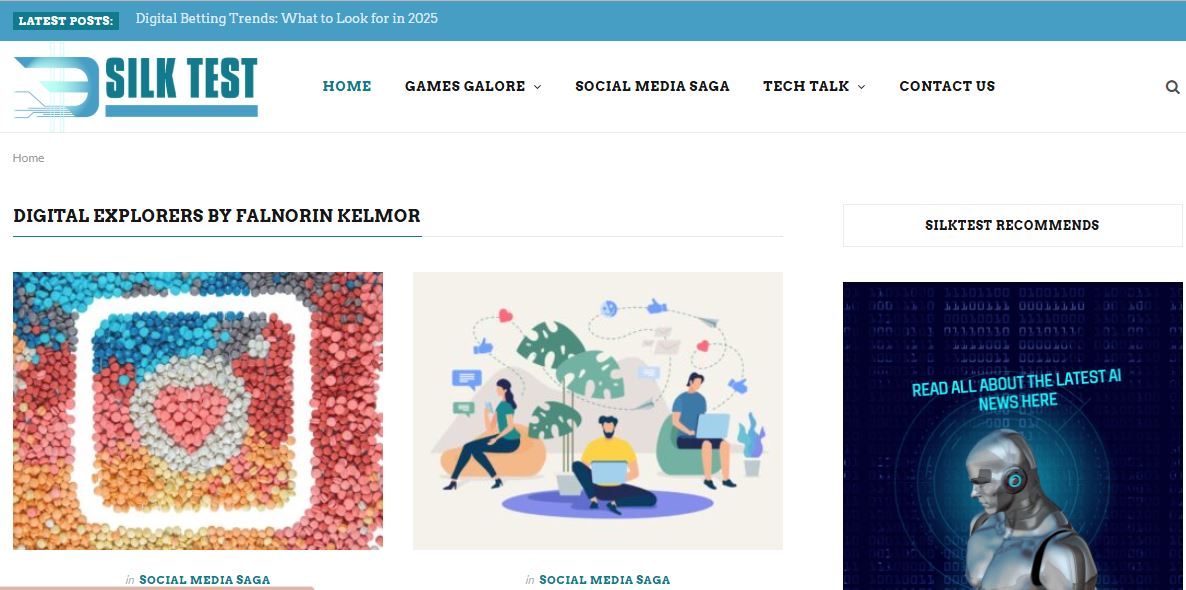The image size is (1186, 590).
Task: Click the circuit emblem left of Silk Test
Action: 56,87
